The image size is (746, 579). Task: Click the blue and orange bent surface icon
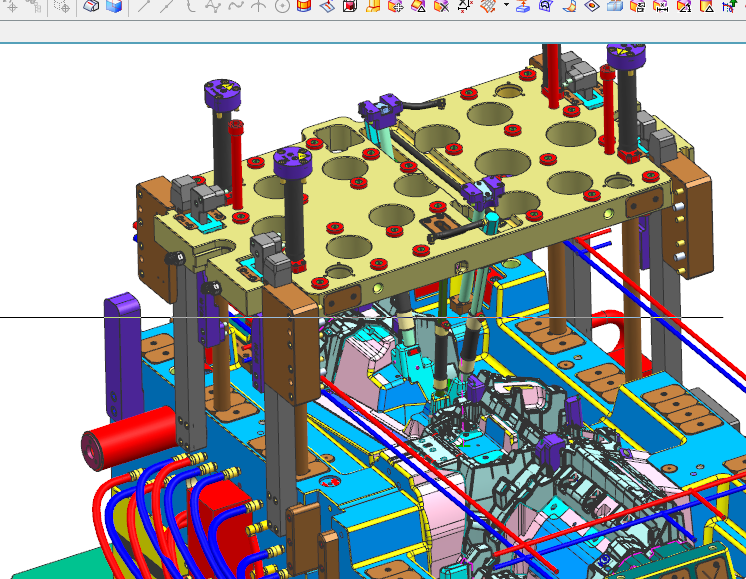pyautogui.click(x=569, y=6)
